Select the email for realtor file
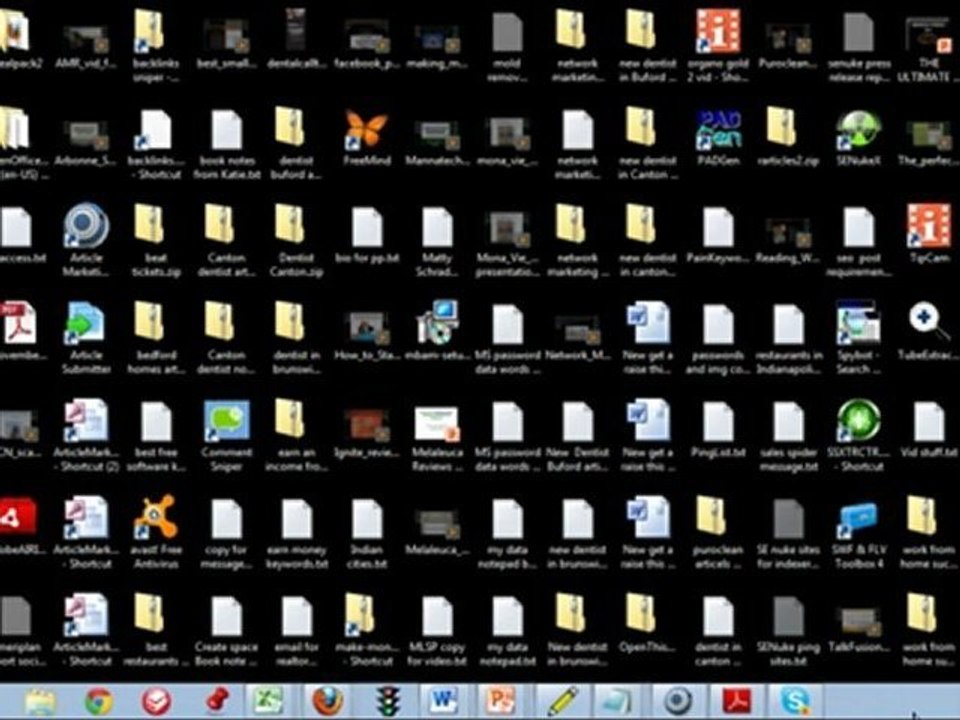This screenshot has width=960, height=720. click(x=296, y=629)
